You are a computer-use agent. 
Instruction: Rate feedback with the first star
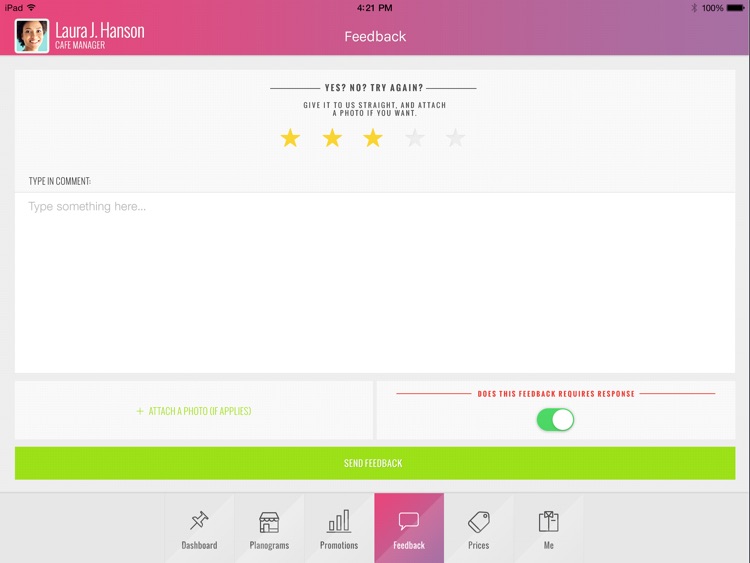coord(290,138)
